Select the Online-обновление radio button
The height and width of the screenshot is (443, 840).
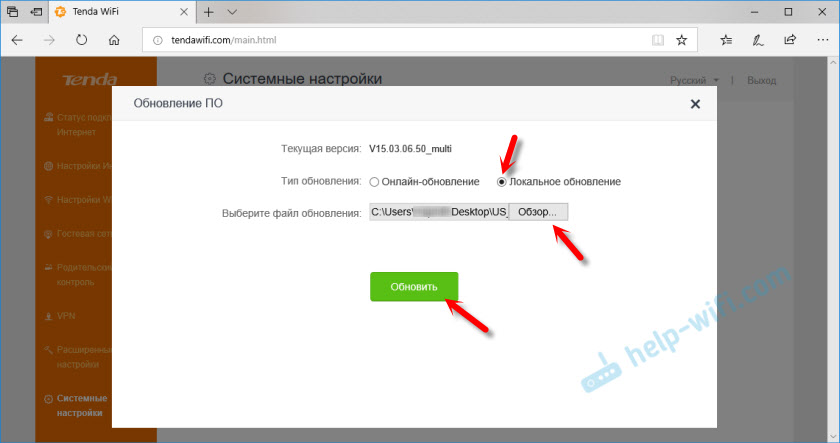click(375, 182)
